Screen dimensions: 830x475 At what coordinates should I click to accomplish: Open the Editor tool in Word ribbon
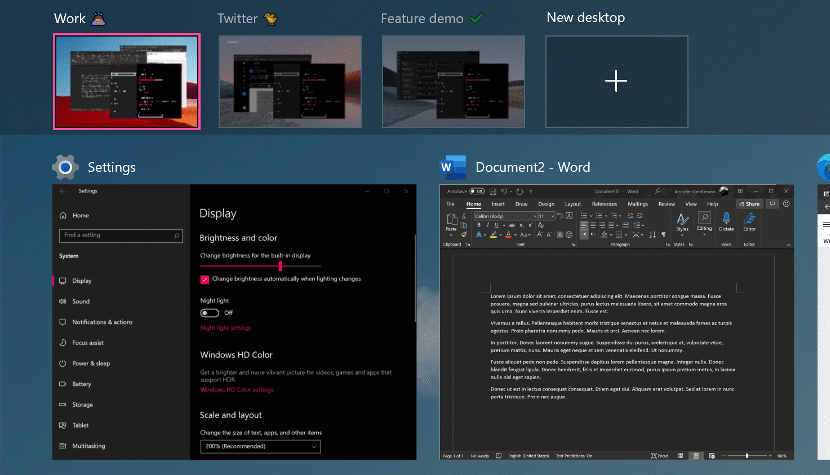tap(750, 221)
